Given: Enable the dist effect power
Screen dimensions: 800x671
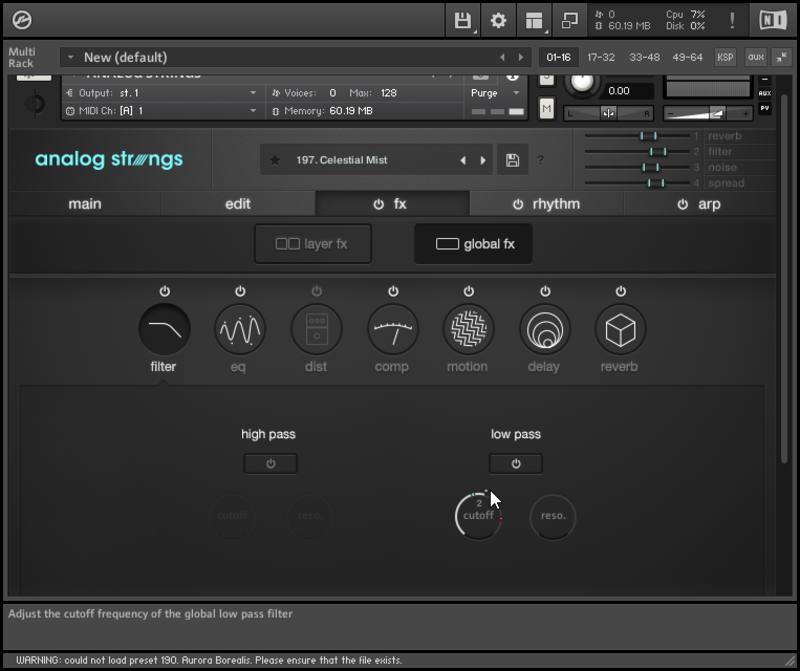Looking at the screenshot, I should pos(316,291).
